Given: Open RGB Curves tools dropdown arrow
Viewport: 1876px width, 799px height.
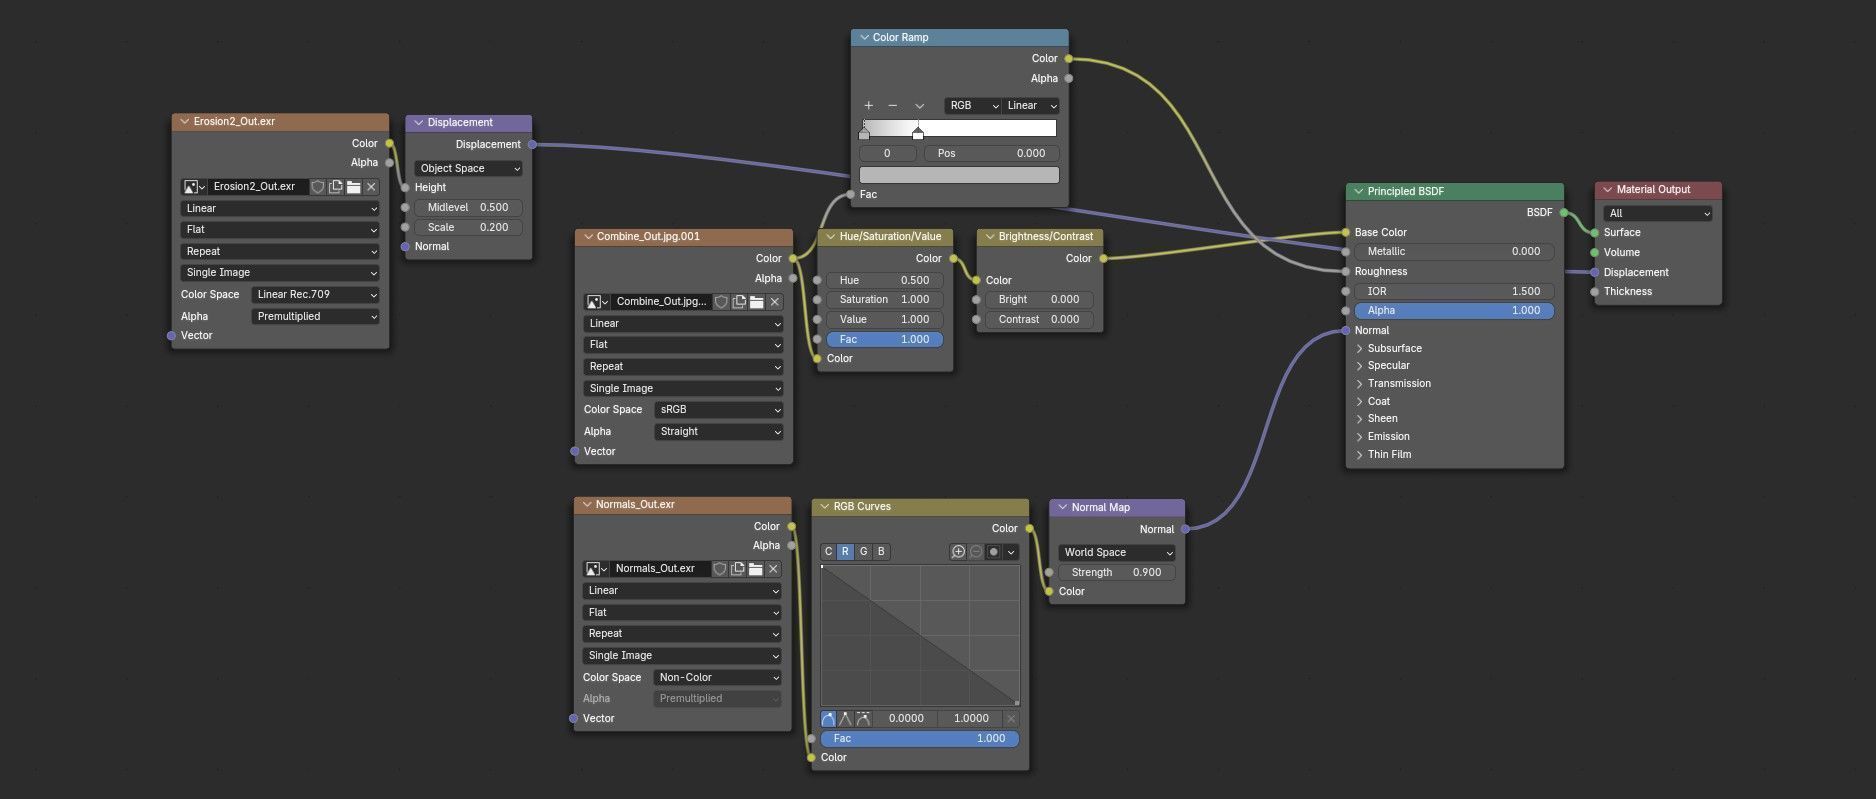Looking at the screenshot, I should pyautogui.click(x=1011, y=552).
